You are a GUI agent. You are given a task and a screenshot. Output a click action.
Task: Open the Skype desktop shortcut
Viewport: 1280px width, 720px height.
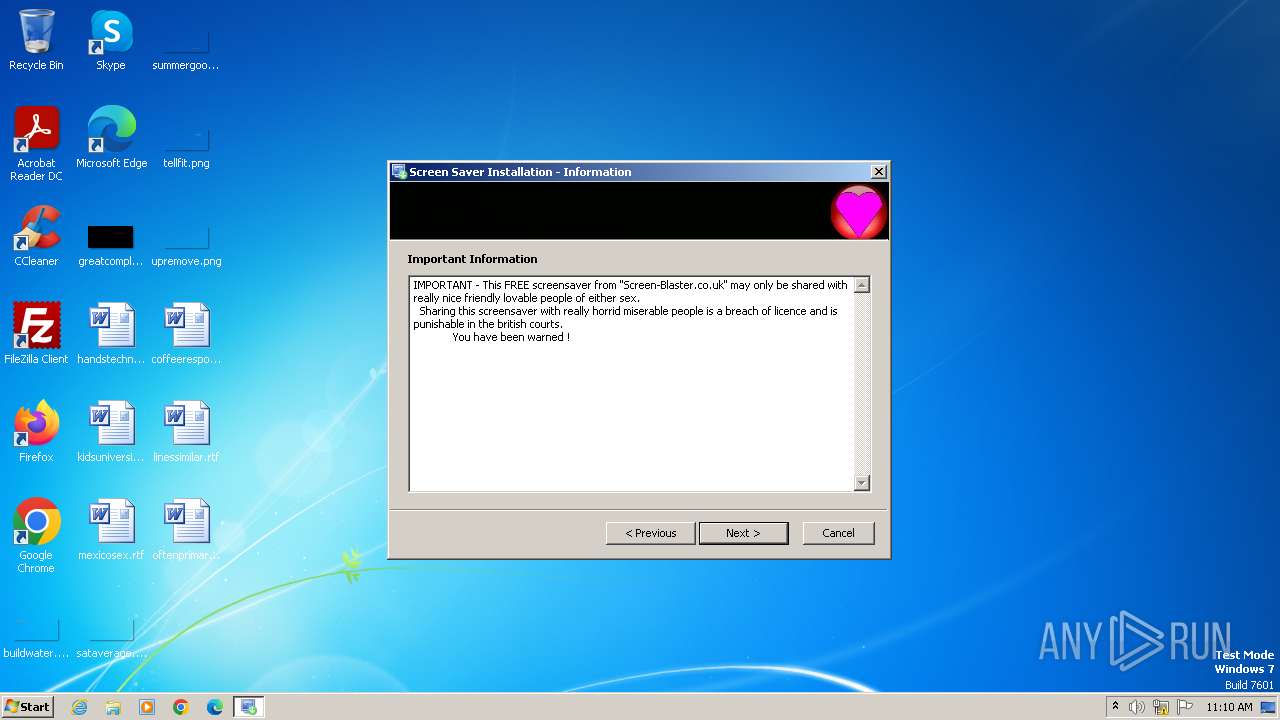click(x=111, y=40)
